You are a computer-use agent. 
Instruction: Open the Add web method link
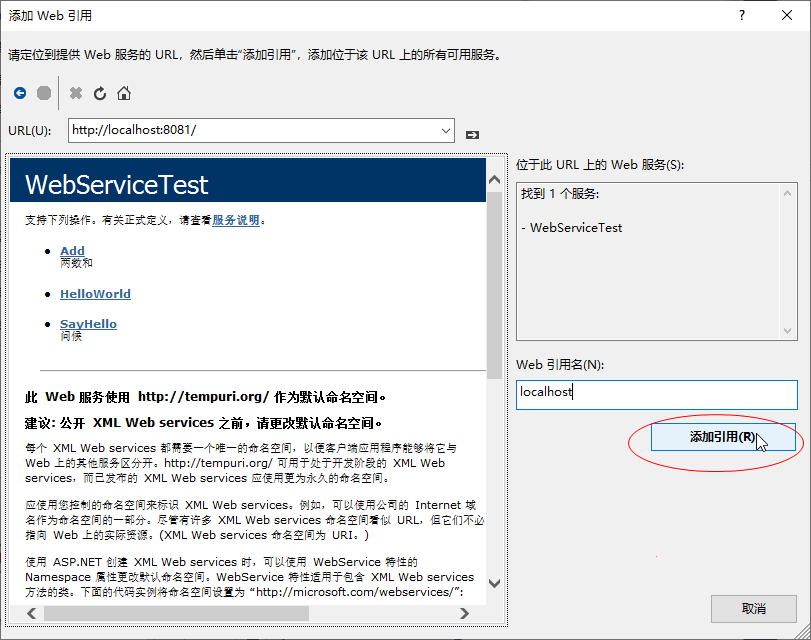click(72, 251)
